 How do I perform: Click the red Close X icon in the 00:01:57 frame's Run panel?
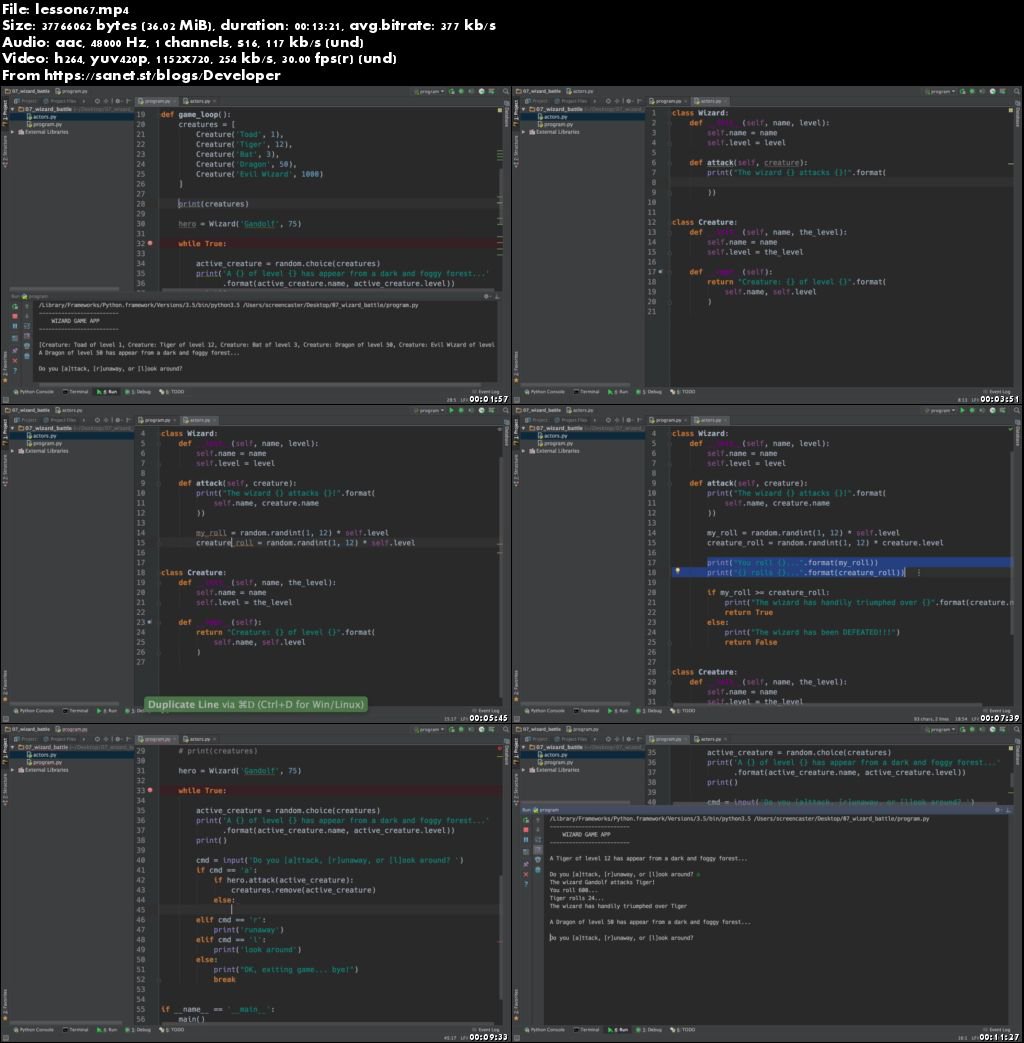tap(15, 361)
